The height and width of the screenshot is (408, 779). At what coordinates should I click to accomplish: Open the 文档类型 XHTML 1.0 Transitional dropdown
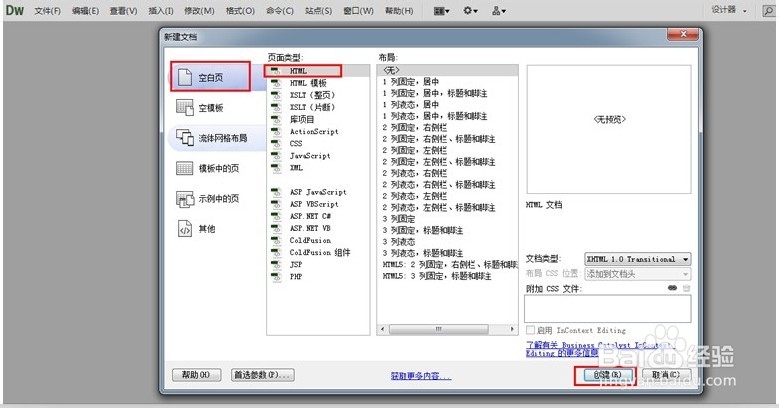637,259
